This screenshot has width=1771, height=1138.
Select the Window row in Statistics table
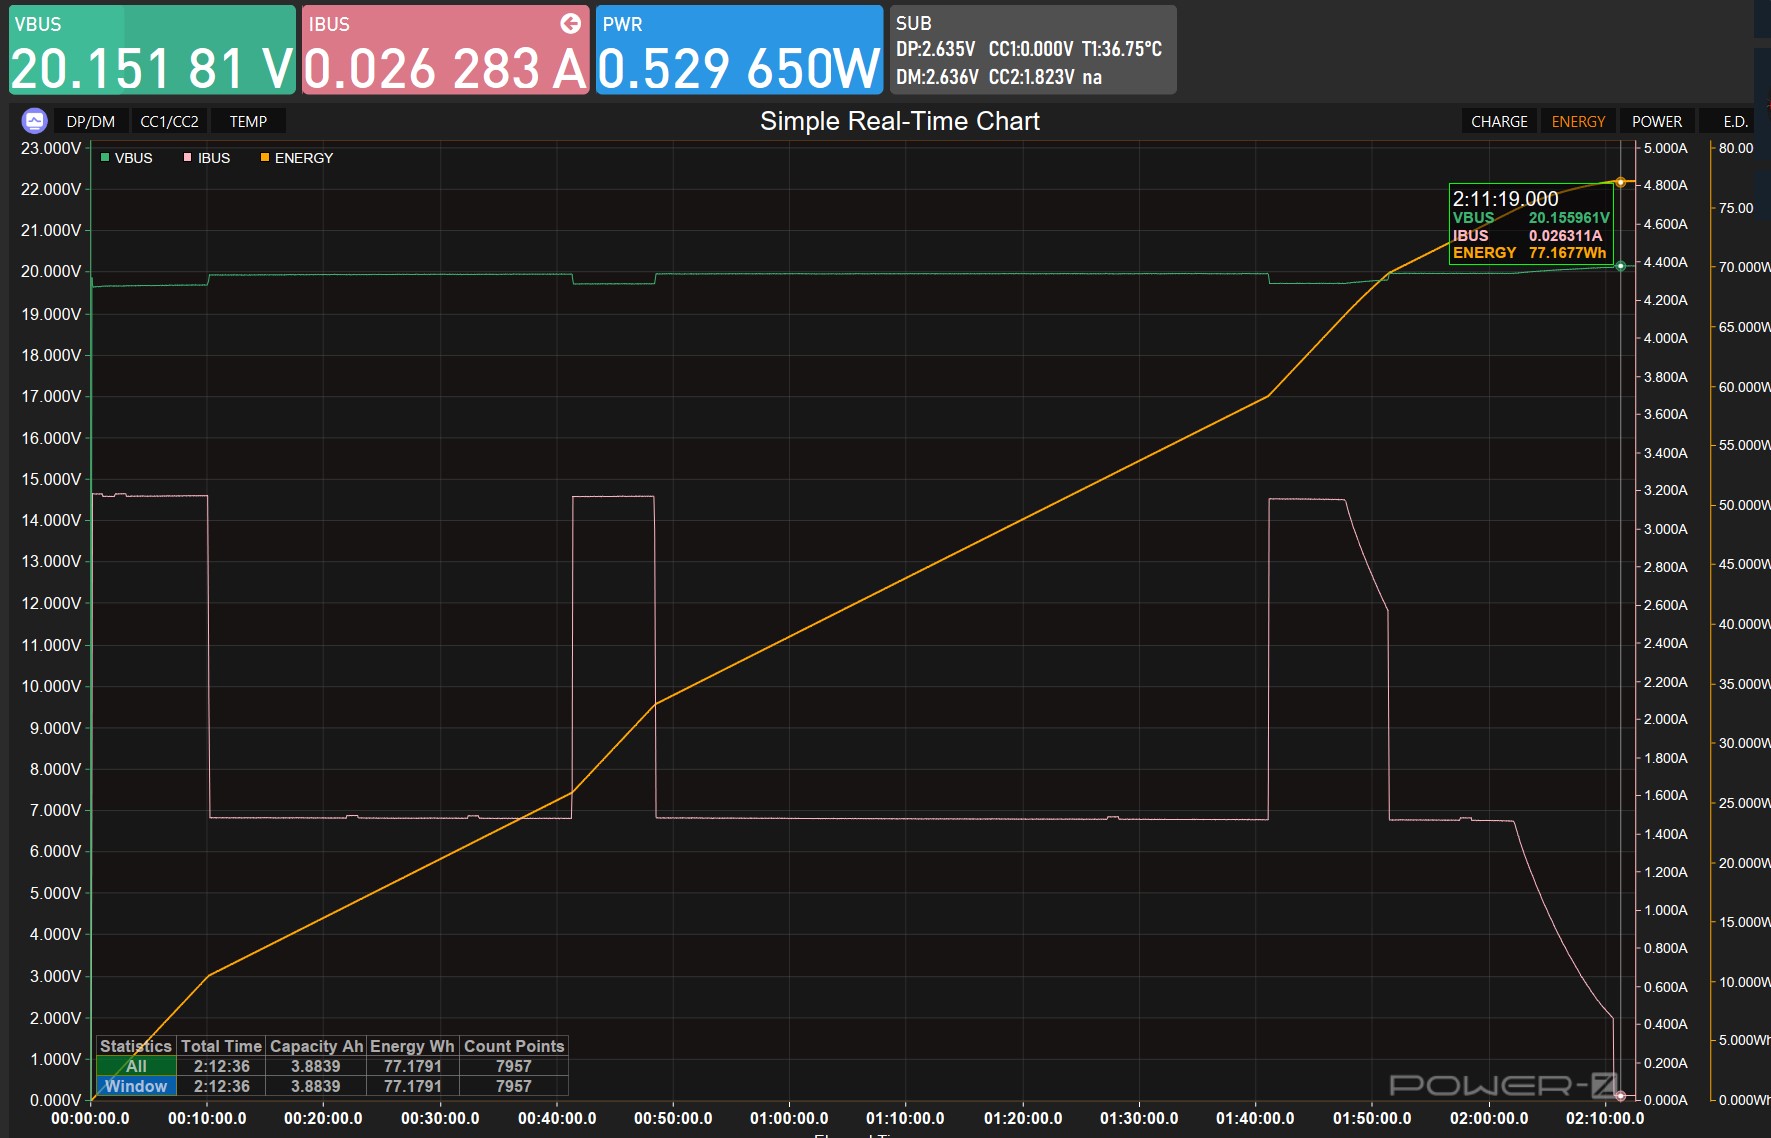pyautogui.click(x=136, y=1086)
